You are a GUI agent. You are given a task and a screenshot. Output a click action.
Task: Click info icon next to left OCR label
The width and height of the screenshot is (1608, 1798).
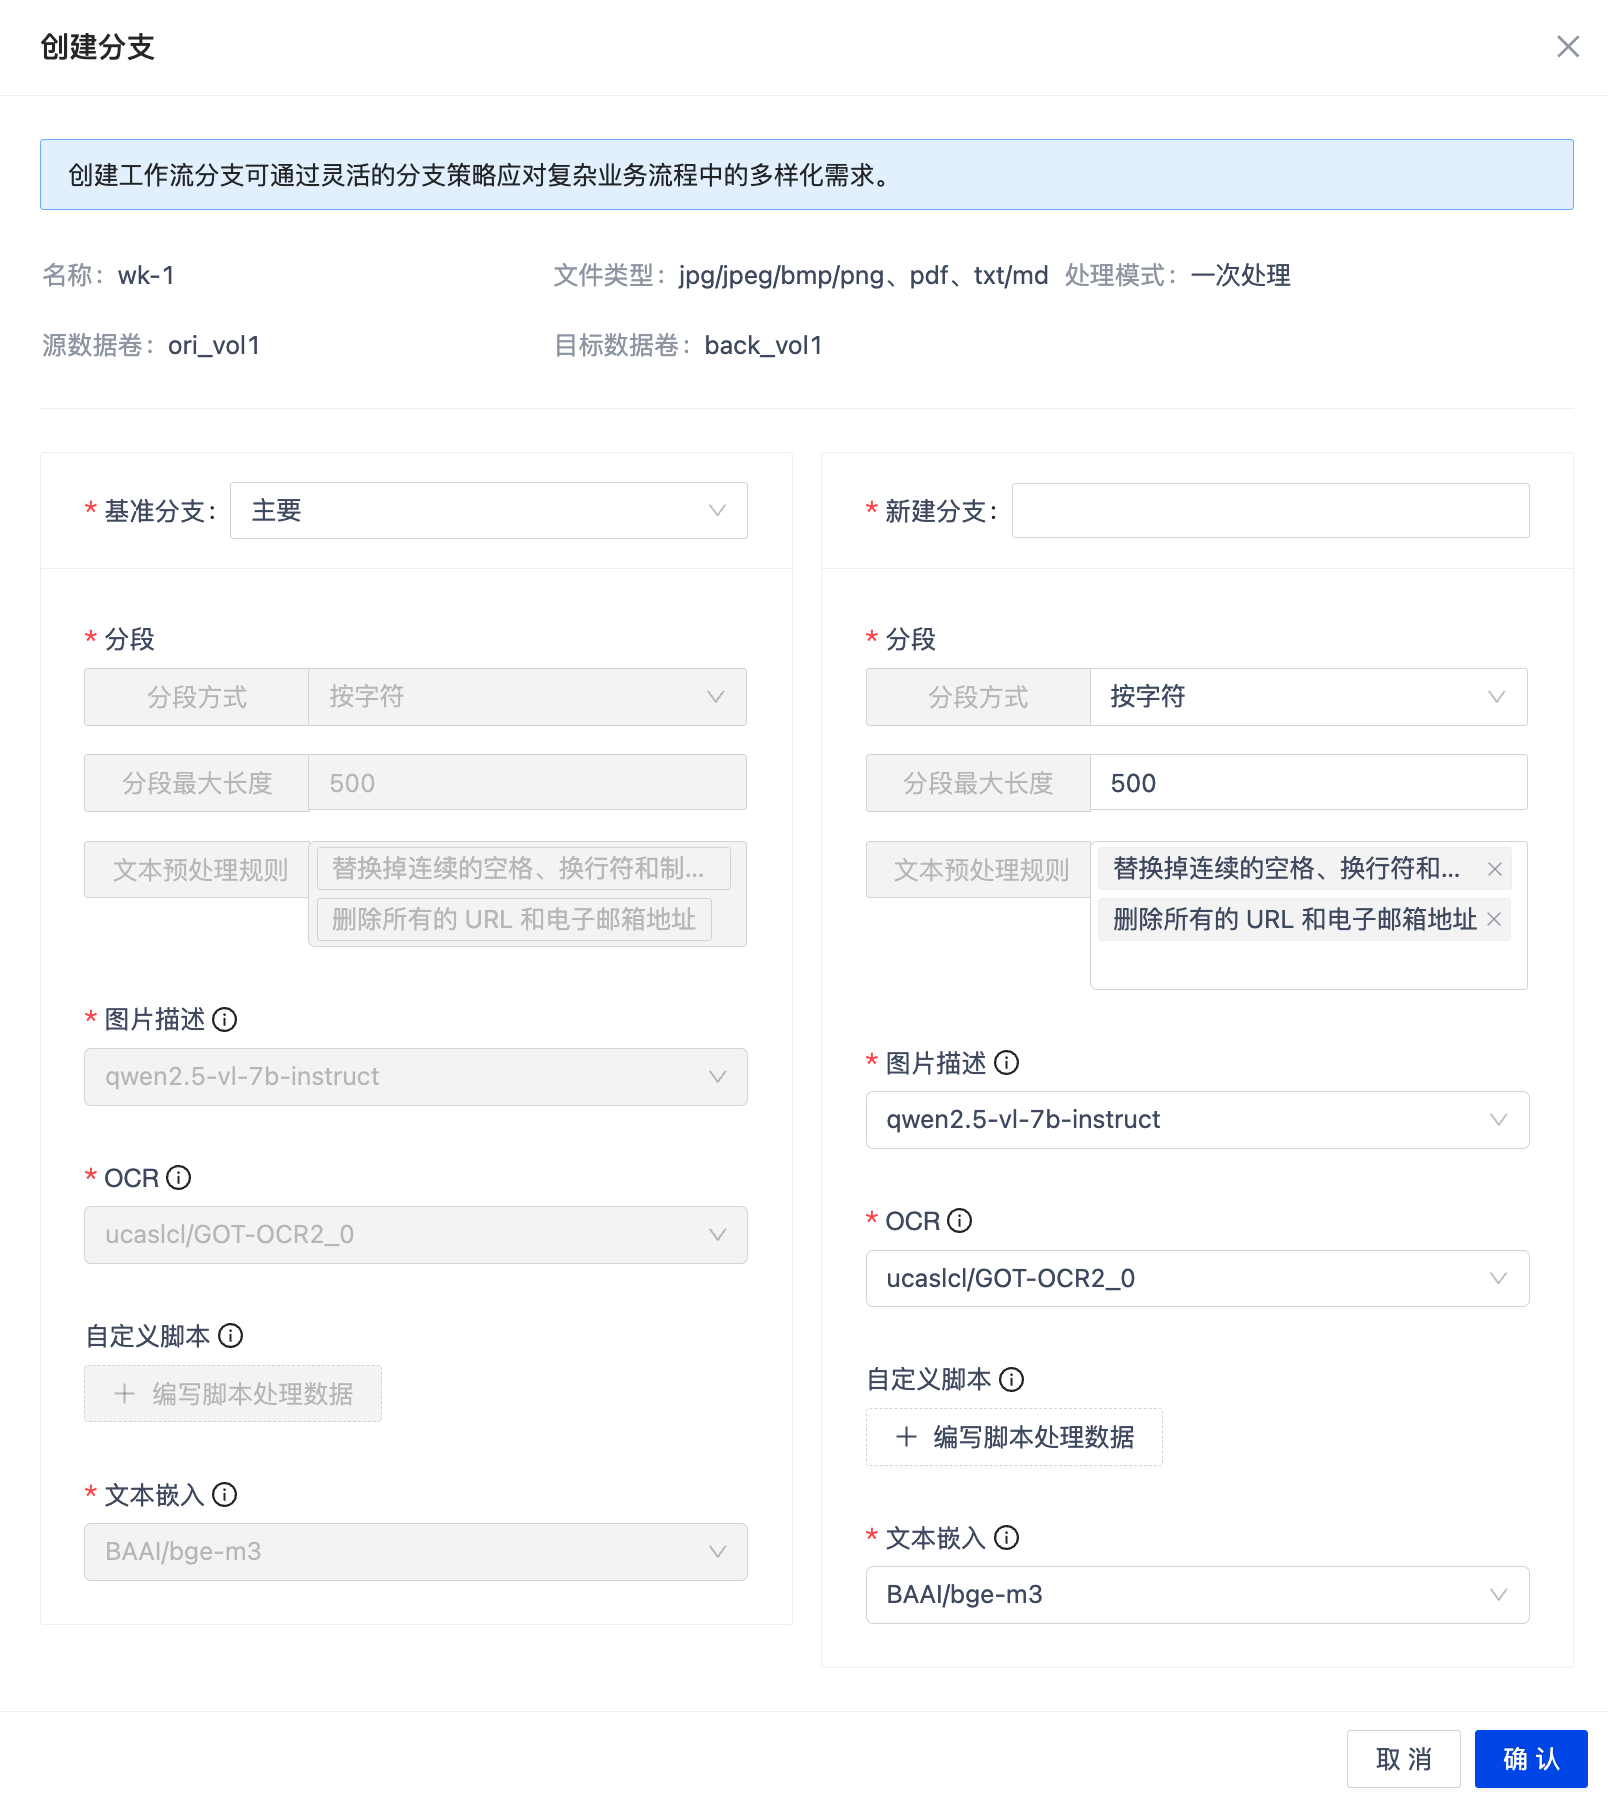pos(178,1178)
